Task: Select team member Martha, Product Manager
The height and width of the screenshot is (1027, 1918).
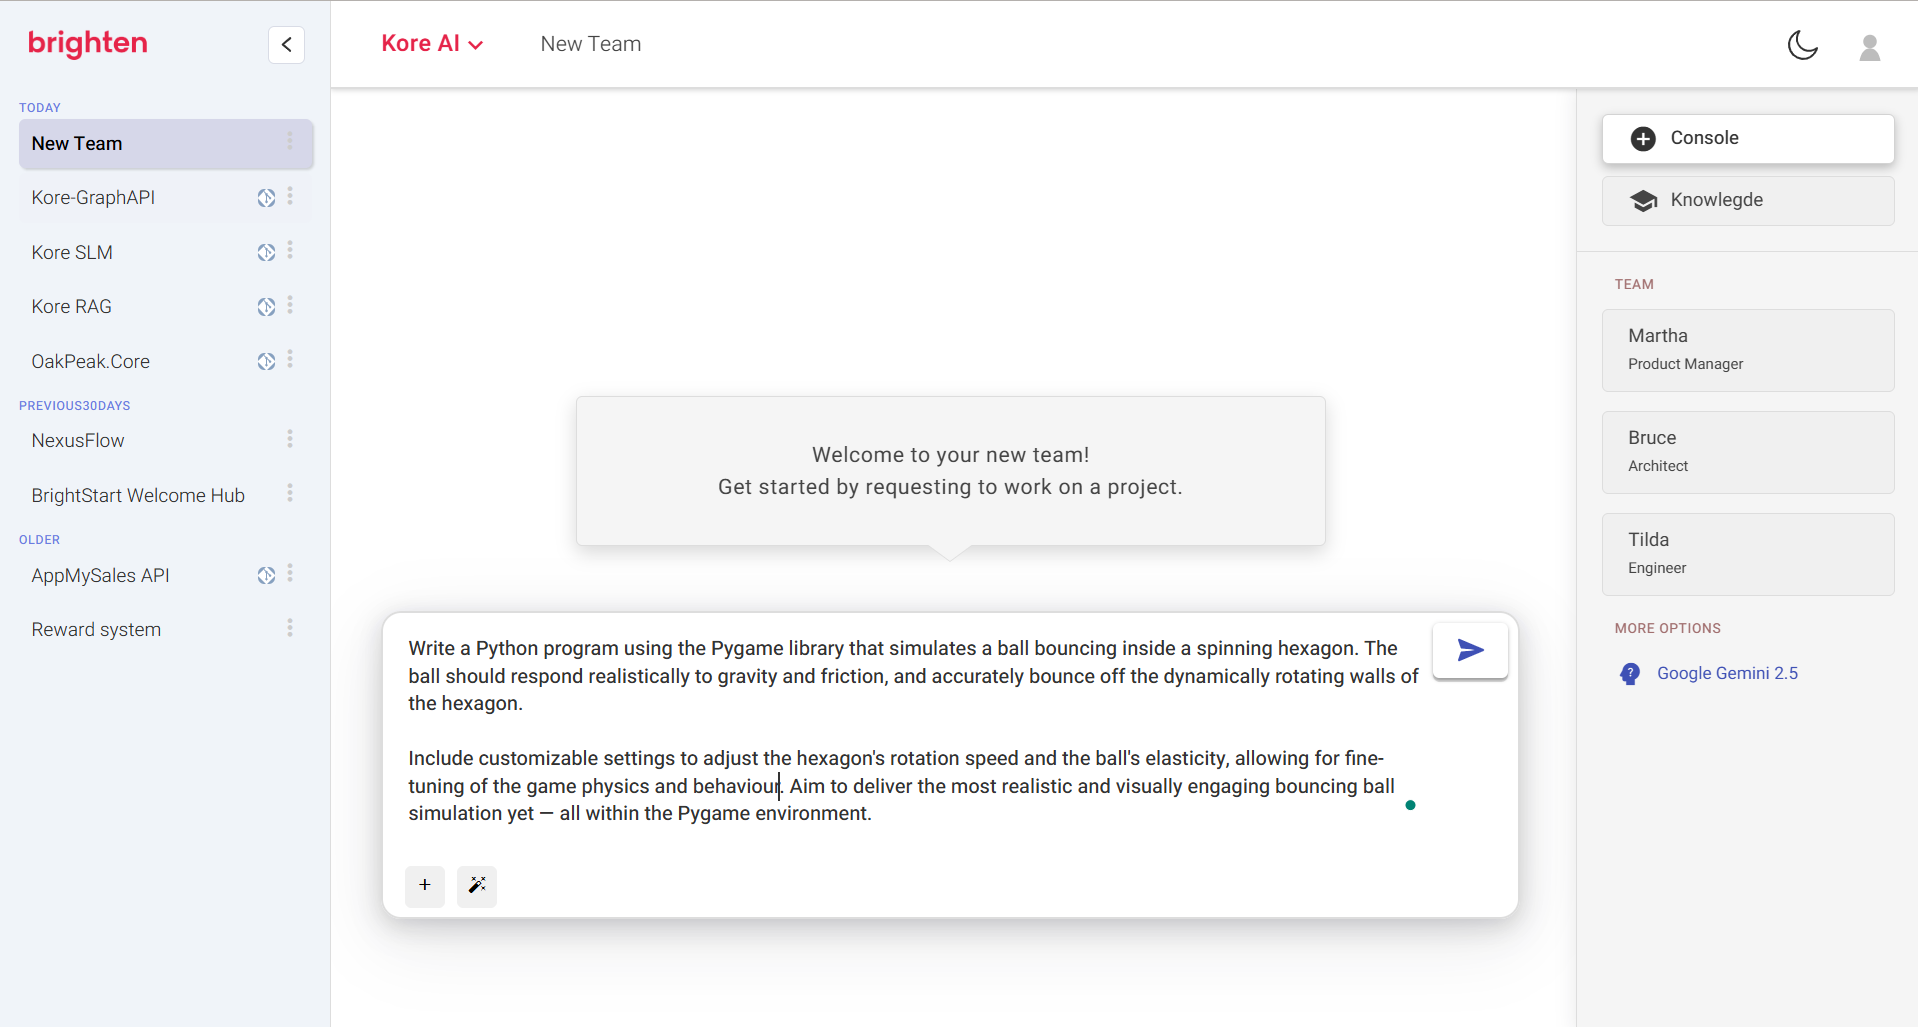Action: [x=1748, y=350]
